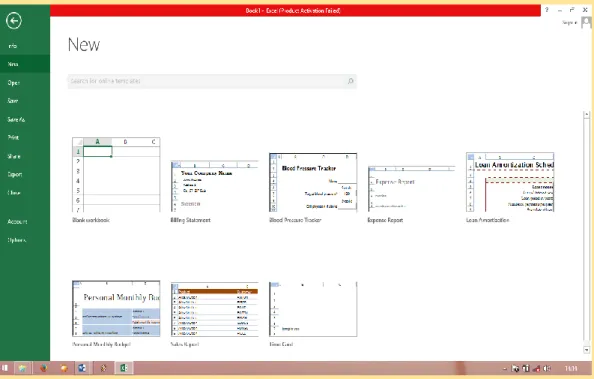Click the scroll down arrow of templates list

point(586,350)
